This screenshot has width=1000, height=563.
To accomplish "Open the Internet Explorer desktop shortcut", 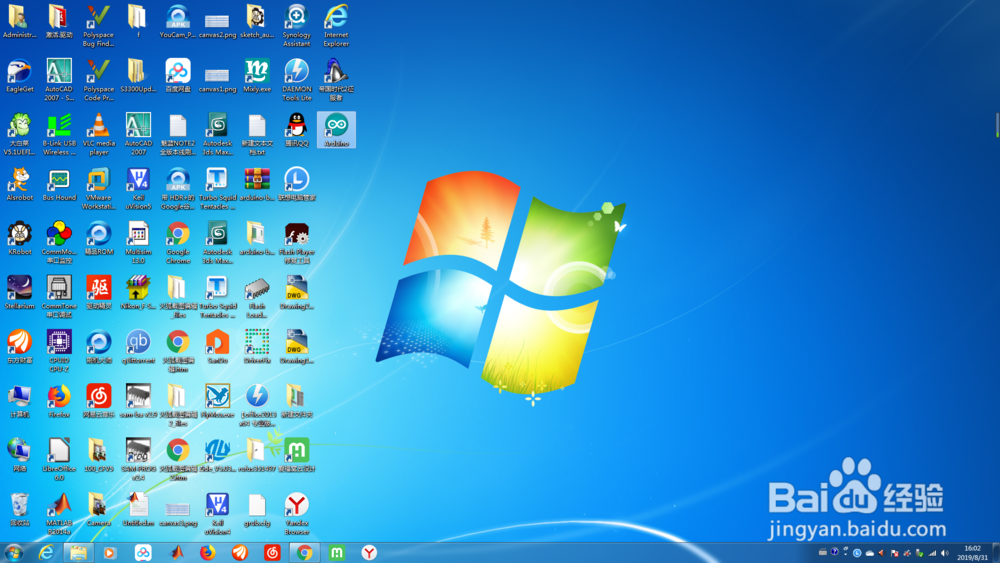I will (x=336, y=26).
